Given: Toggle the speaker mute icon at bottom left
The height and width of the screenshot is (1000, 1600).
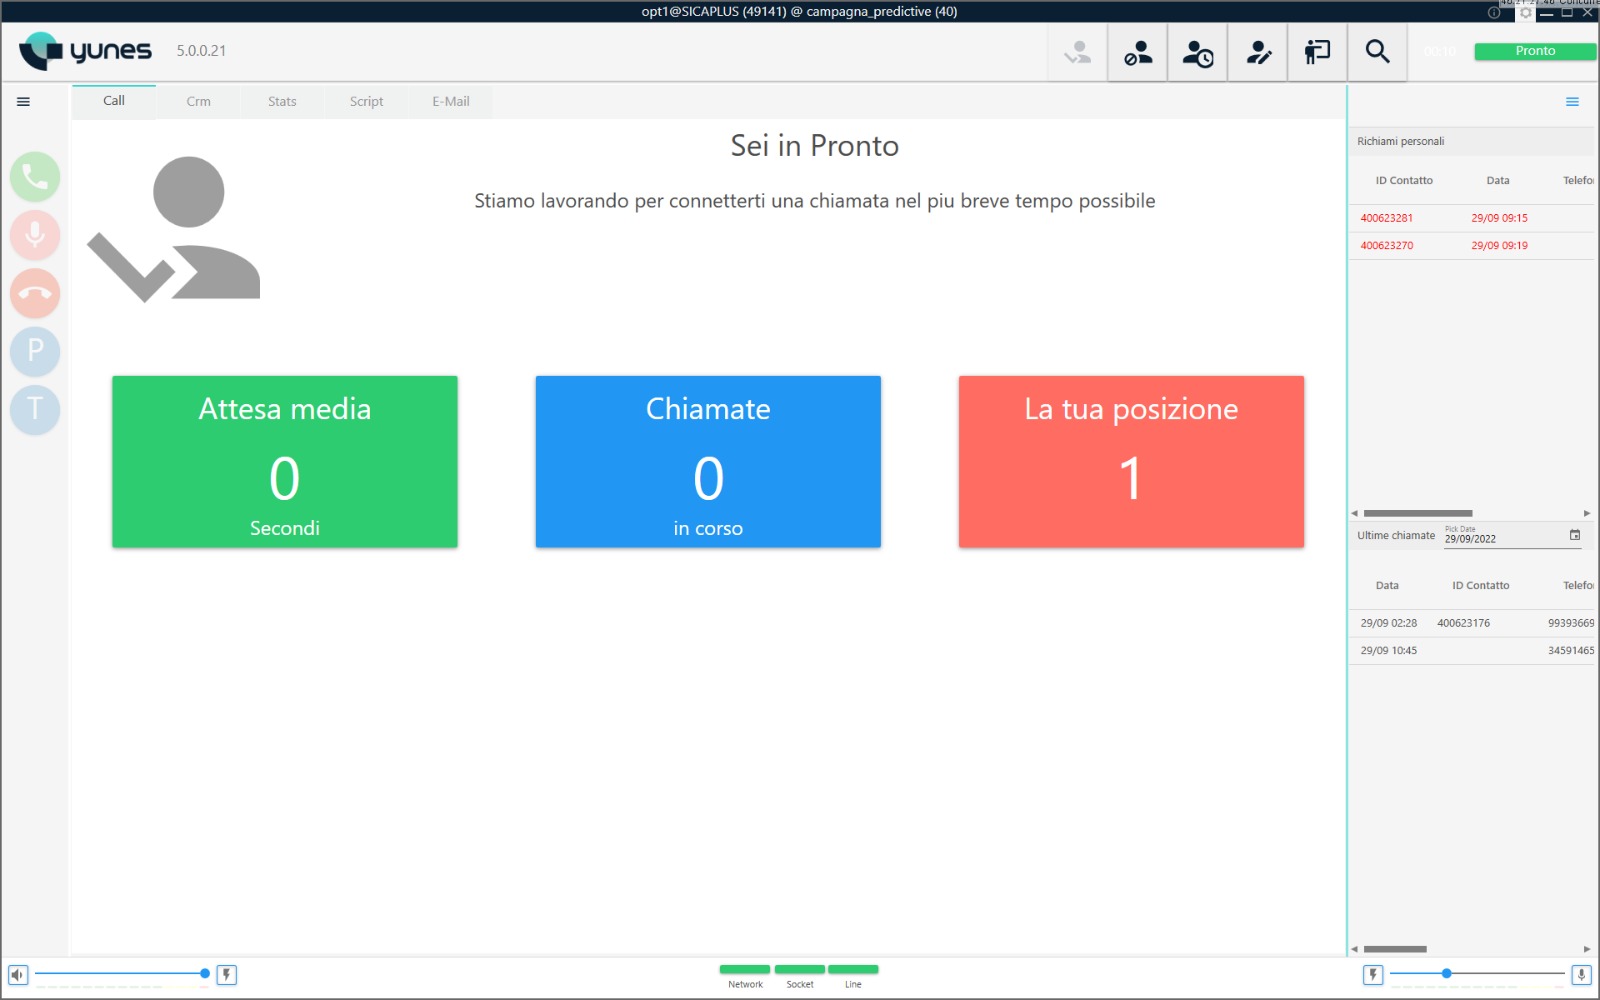Looking at the screenshot, I should pyautogui.click(x=18, y=974).
